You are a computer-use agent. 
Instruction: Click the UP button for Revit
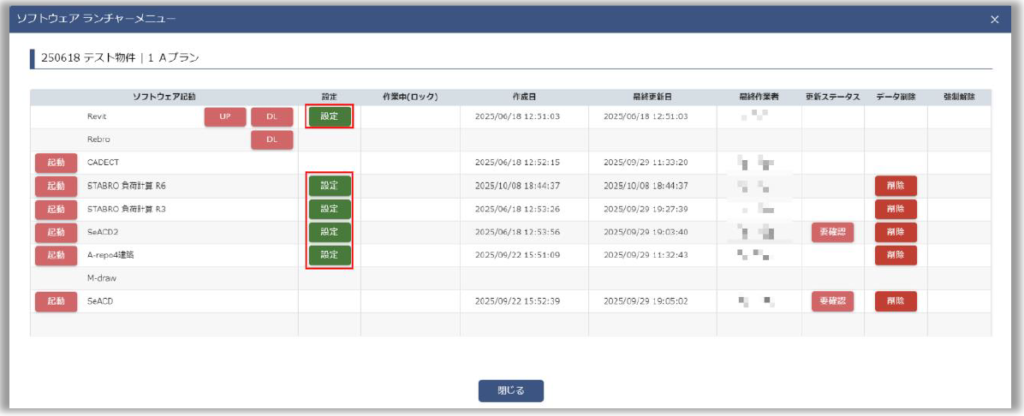(225, 117)
